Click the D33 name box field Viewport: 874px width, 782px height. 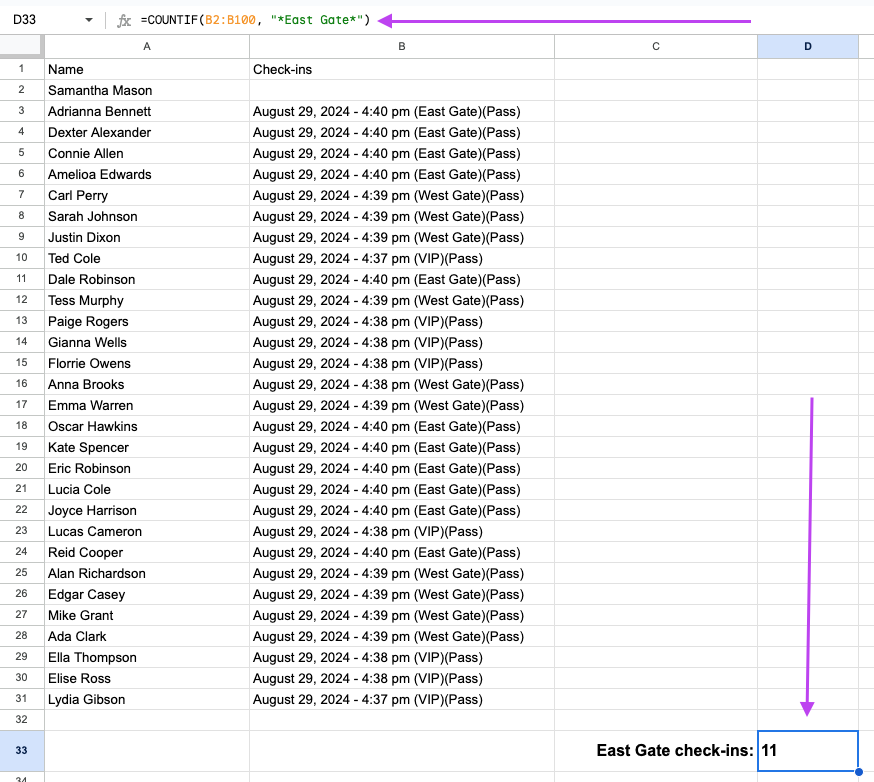[40, 20]
